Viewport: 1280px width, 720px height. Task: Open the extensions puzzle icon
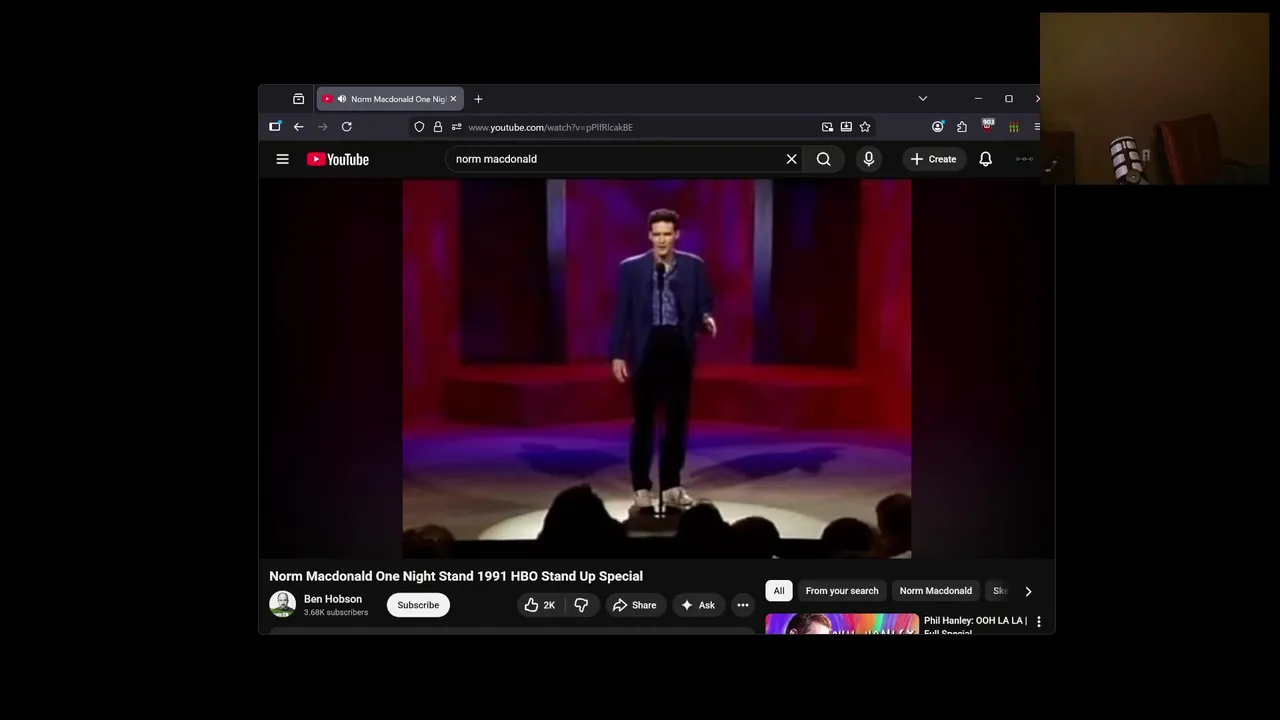[962, 127]
